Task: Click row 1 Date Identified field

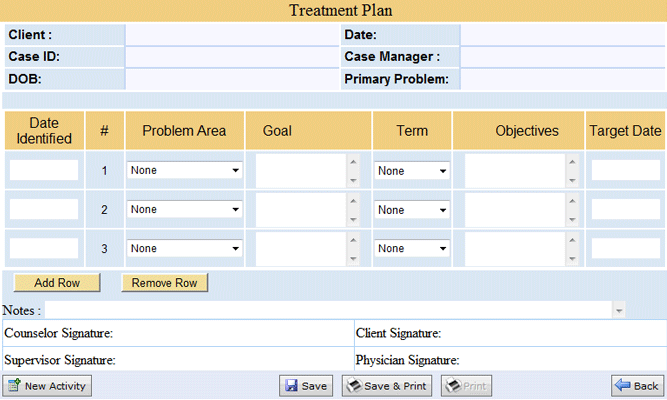Action: click(44, 170)
